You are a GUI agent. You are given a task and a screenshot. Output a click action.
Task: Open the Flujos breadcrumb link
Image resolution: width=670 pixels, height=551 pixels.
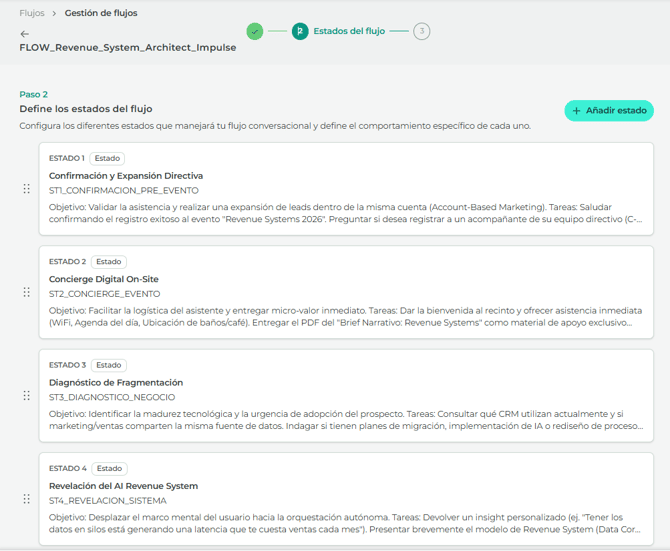pyautogui.click(x=32, y=13)
